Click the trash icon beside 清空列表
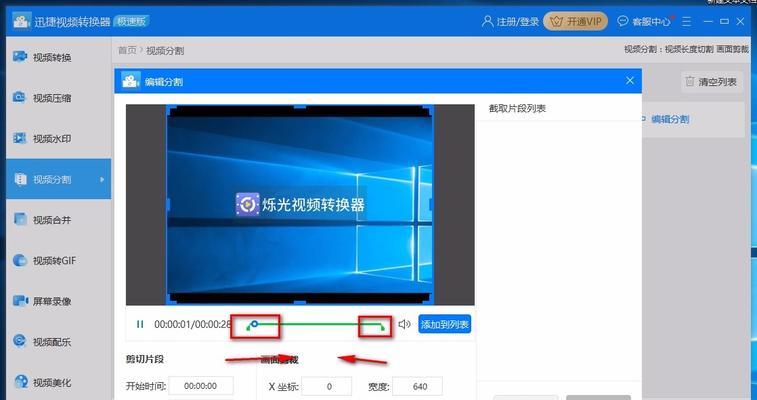 (x=690, y=82)
